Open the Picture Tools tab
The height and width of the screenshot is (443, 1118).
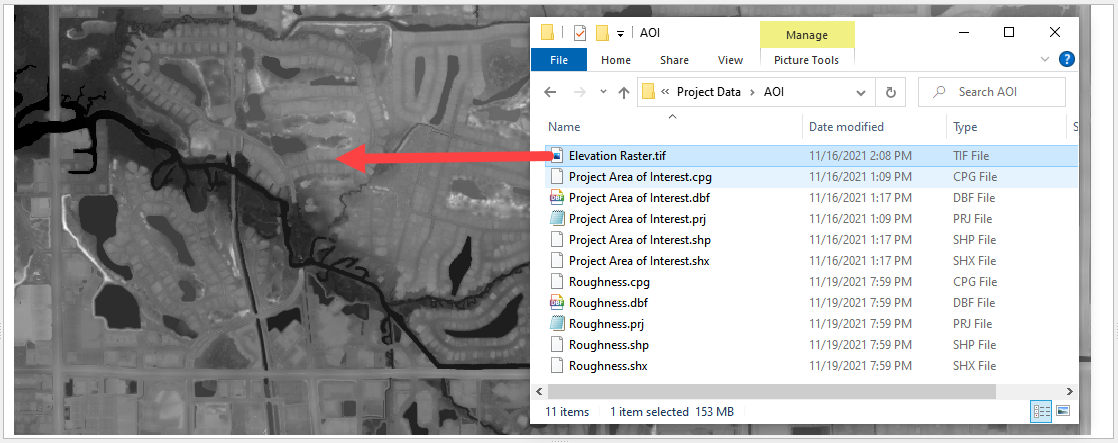click(x=806, y=60)
